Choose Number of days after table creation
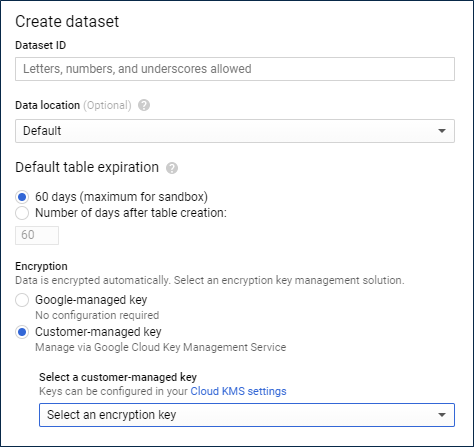This screenshot has height=447, width=474. pos(22,213)
